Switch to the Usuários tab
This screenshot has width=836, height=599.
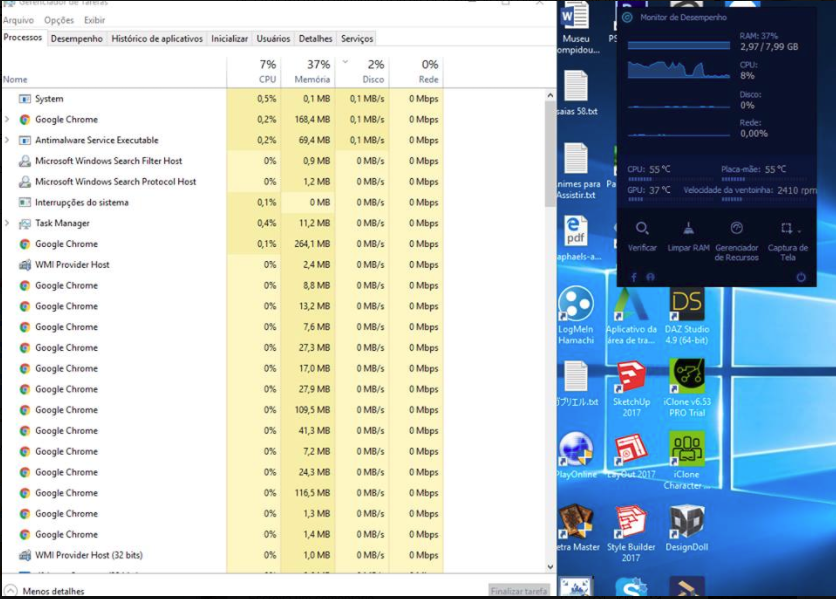[x=273, y=38]
